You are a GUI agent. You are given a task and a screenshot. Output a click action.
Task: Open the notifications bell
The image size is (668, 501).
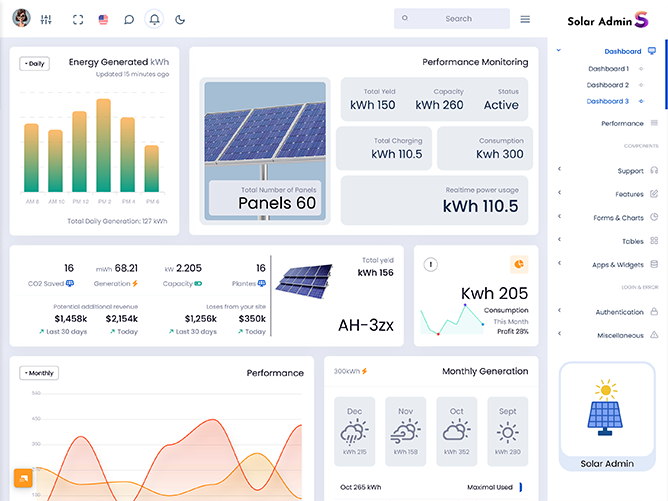pyautogui.click(x=154, y=19)
